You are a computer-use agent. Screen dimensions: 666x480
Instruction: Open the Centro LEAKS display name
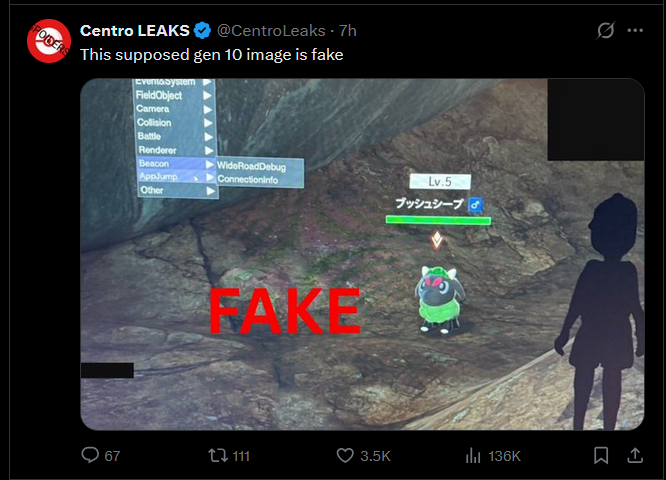[135, 31]
